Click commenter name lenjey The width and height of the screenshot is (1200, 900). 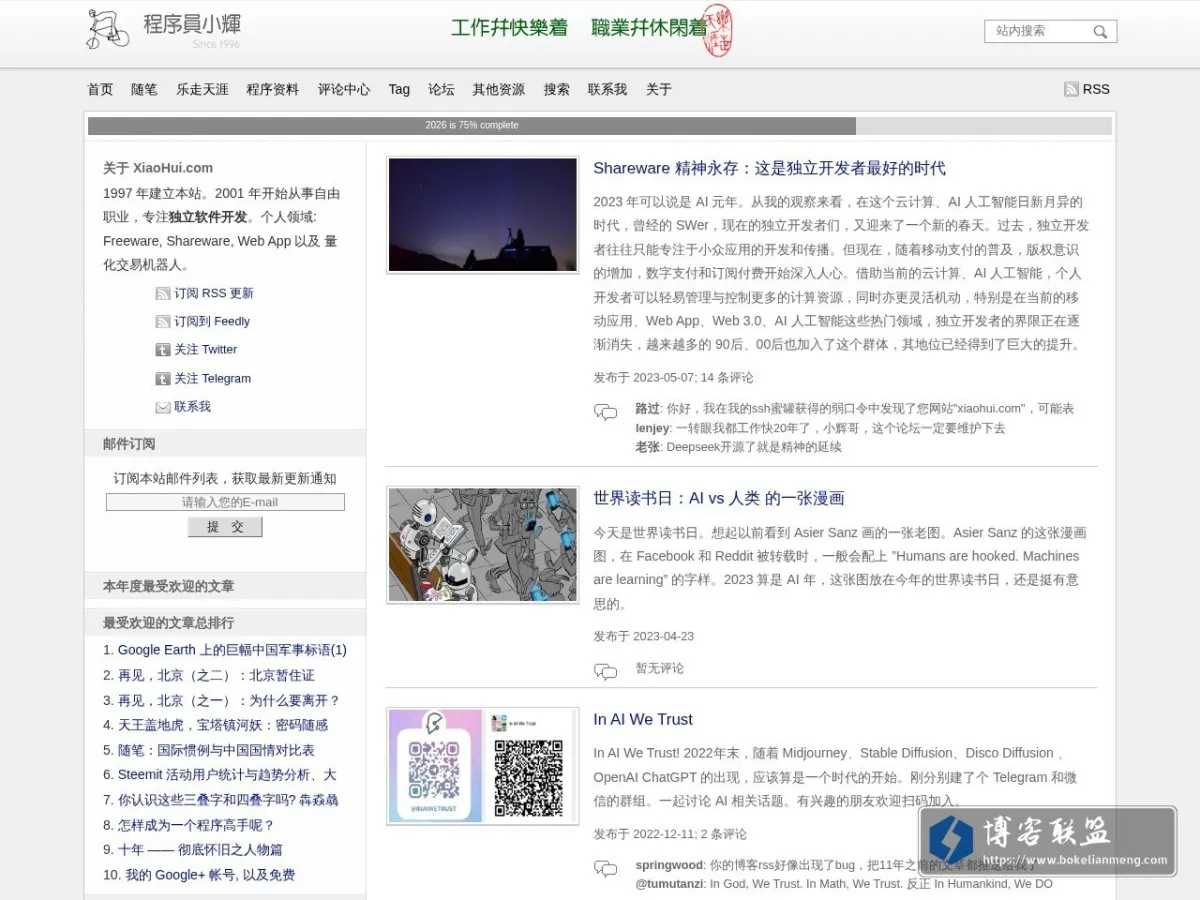[x=652, y=428]
